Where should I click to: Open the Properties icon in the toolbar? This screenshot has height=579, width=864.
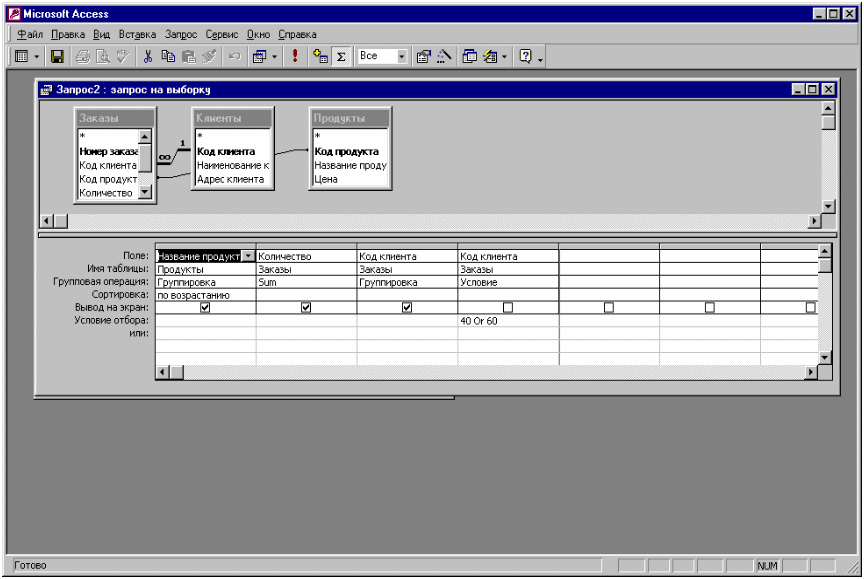pos(423,57)
